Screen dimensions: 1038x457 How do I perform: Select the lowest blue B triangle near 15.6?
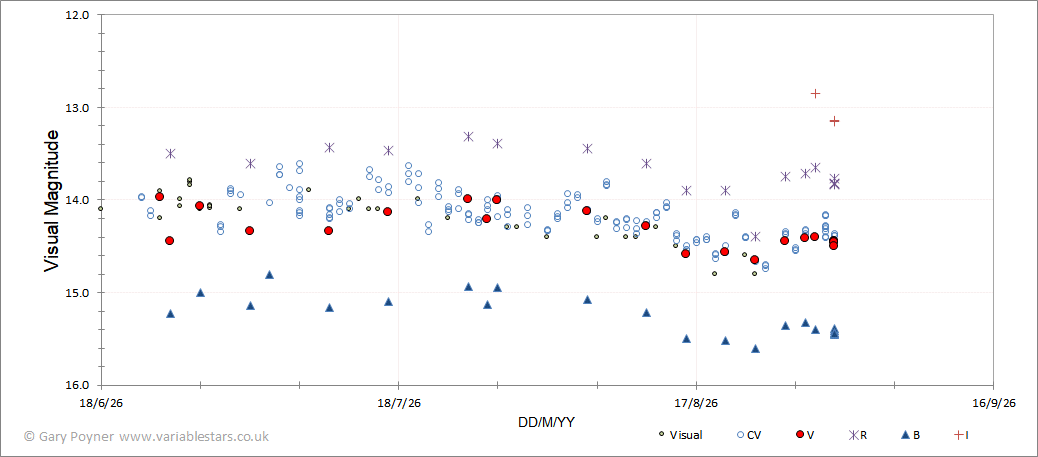point(755,348)
